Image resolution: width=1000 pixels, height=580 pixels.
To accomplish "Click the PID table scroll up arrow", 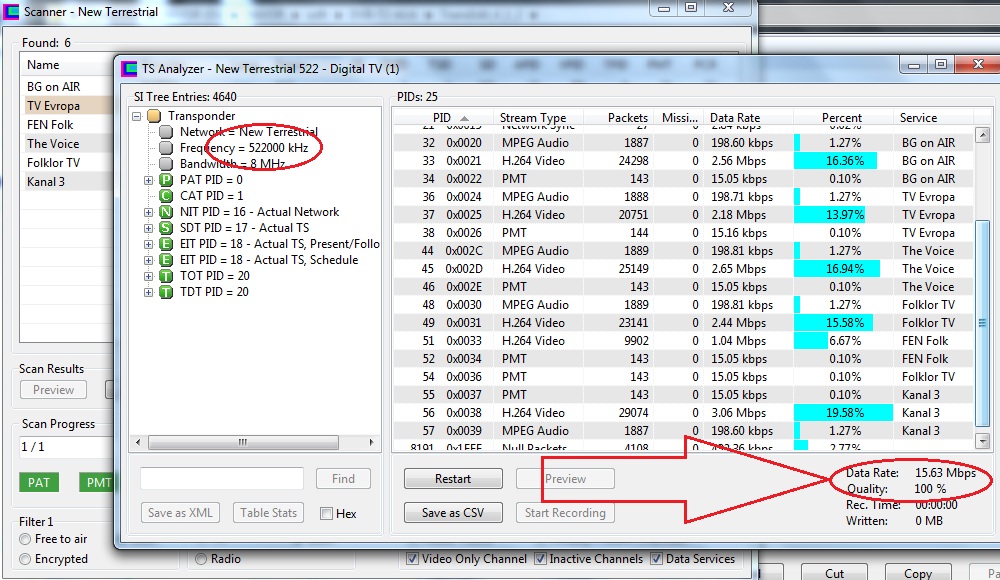I will point(982,135).
